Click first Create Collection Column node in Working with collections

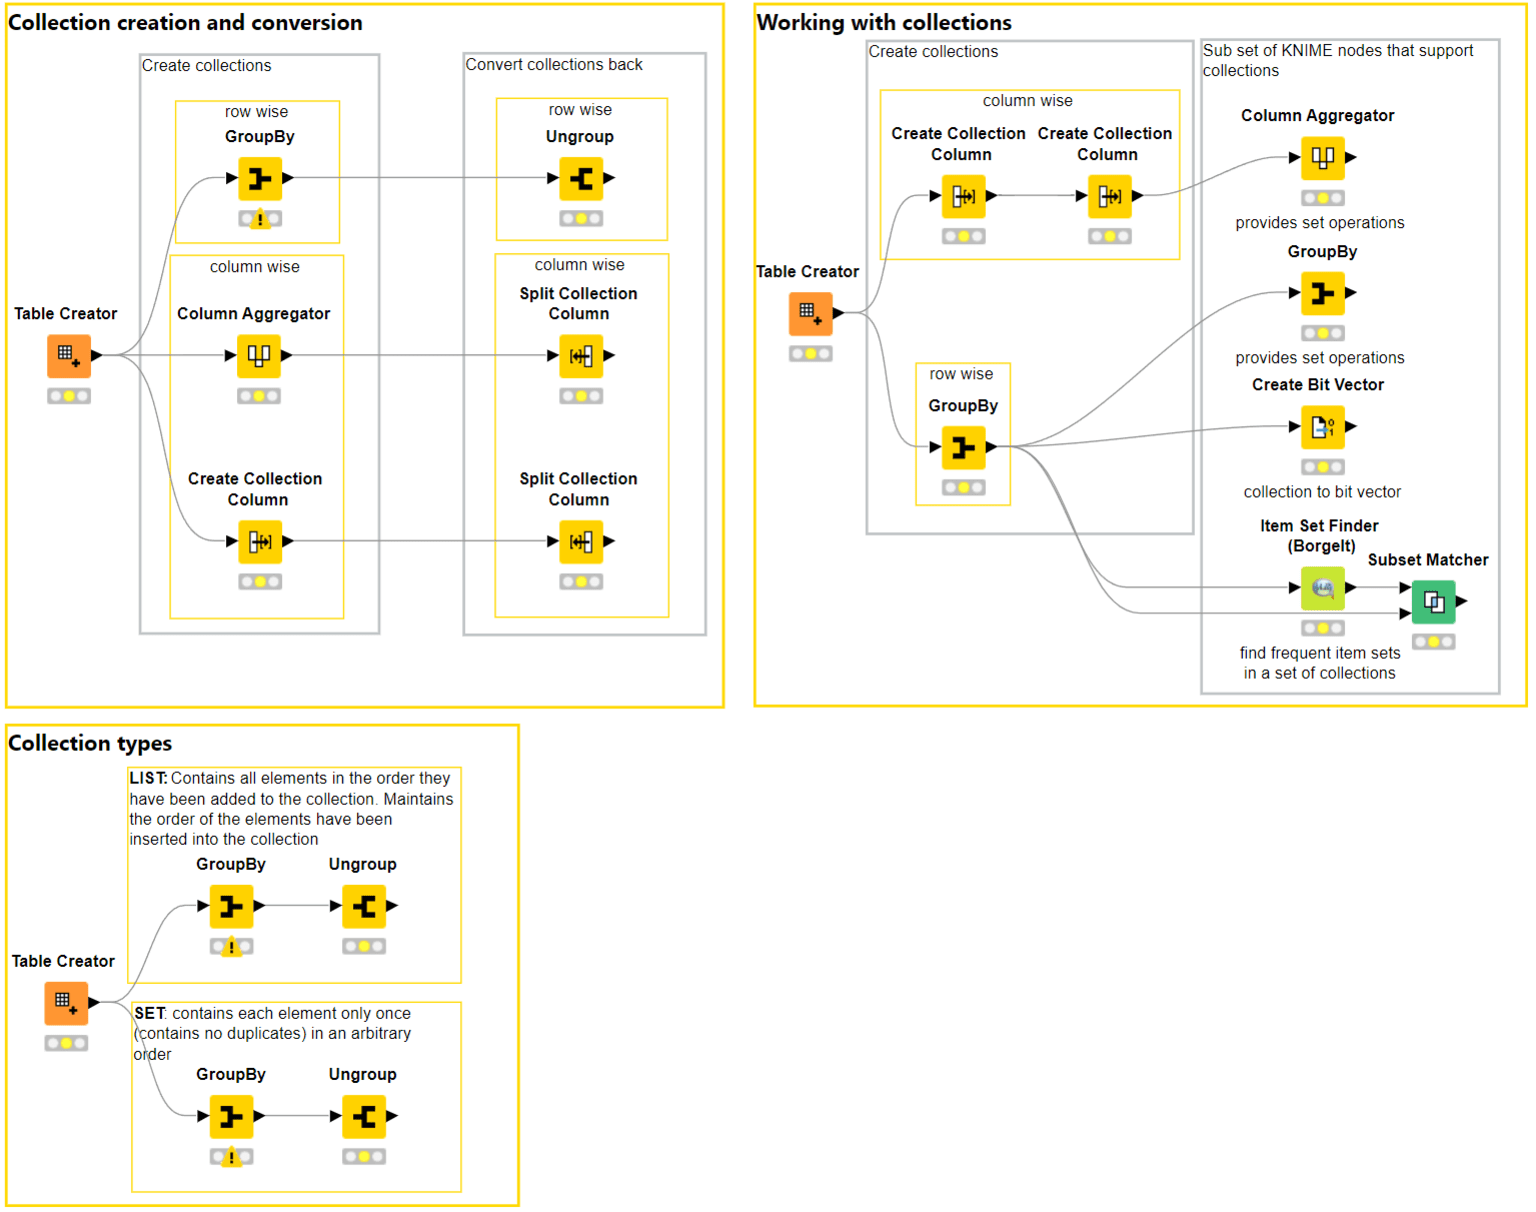point(964,196)
